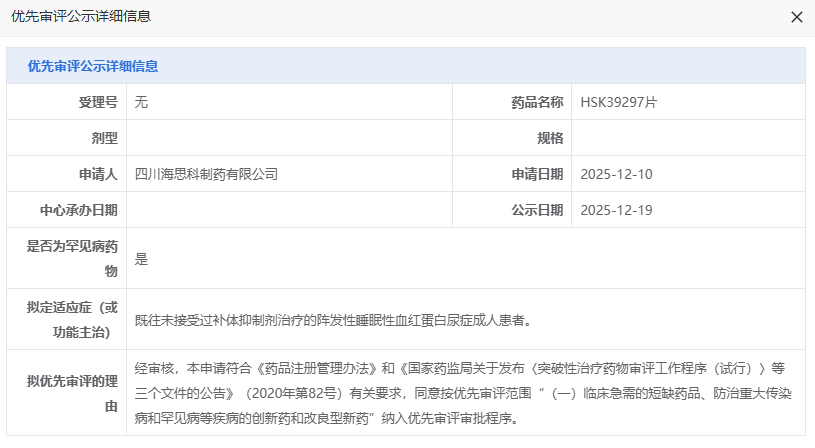Click the 申请人 label

coord(98,174)
